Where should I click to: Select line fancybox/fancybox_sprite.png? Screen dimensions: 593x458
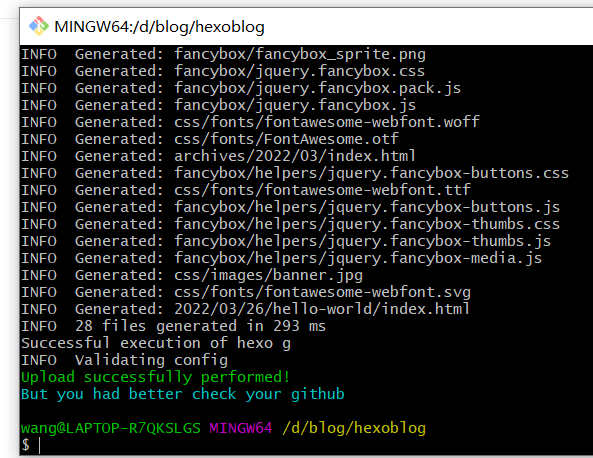[224, 54]
